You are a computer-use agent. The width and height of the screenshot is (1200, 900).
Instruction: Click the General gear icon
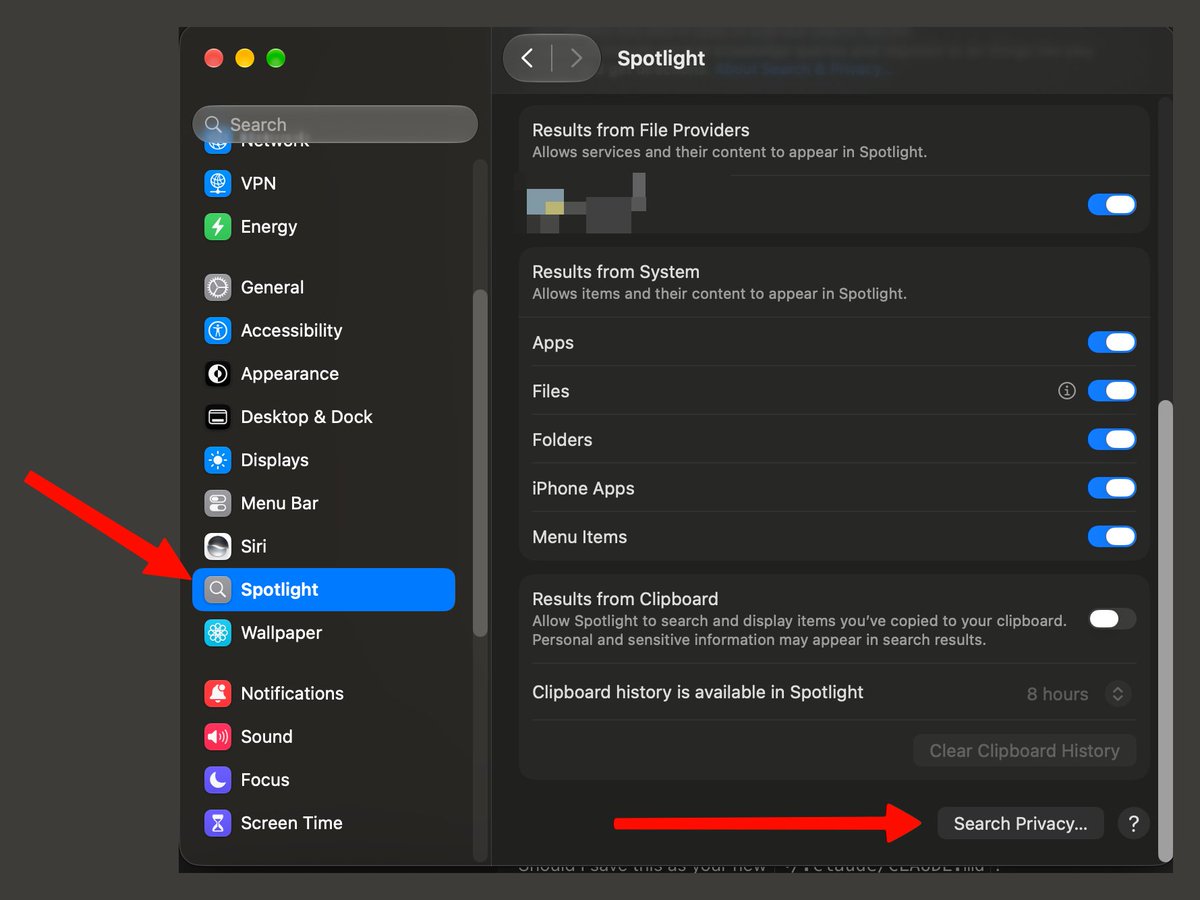click(x=218, y=288)
